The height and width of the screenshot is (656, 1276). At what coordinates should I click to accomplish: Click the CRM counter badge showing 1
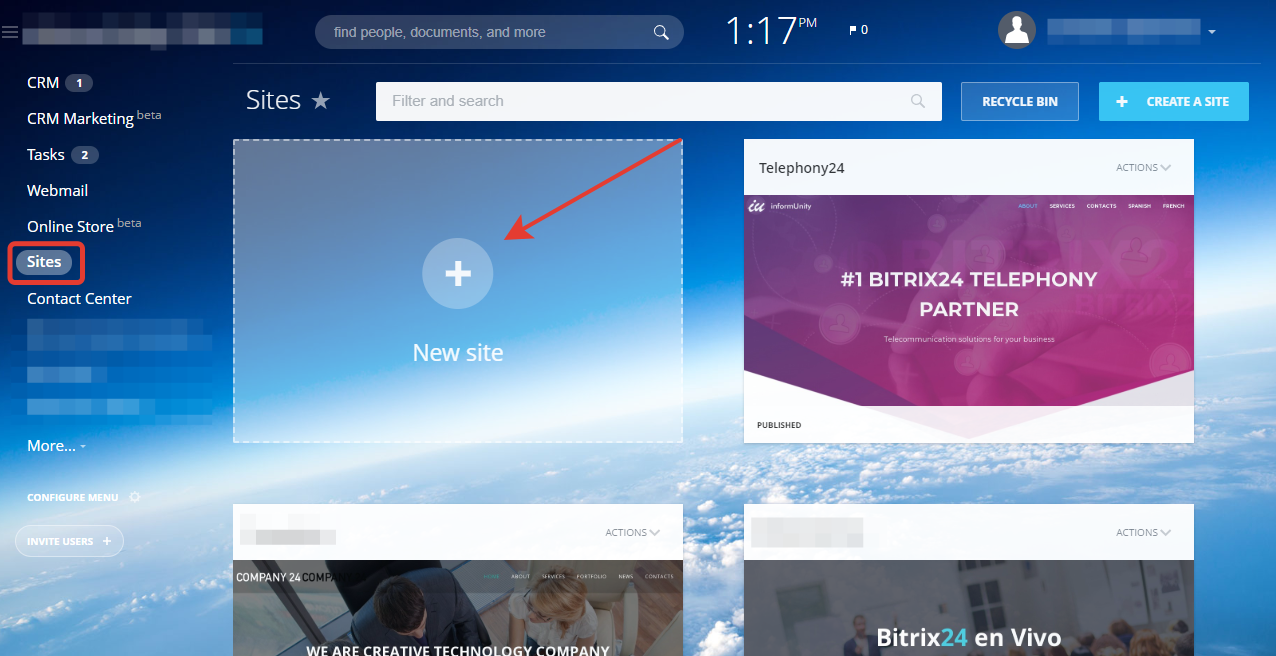79,83
